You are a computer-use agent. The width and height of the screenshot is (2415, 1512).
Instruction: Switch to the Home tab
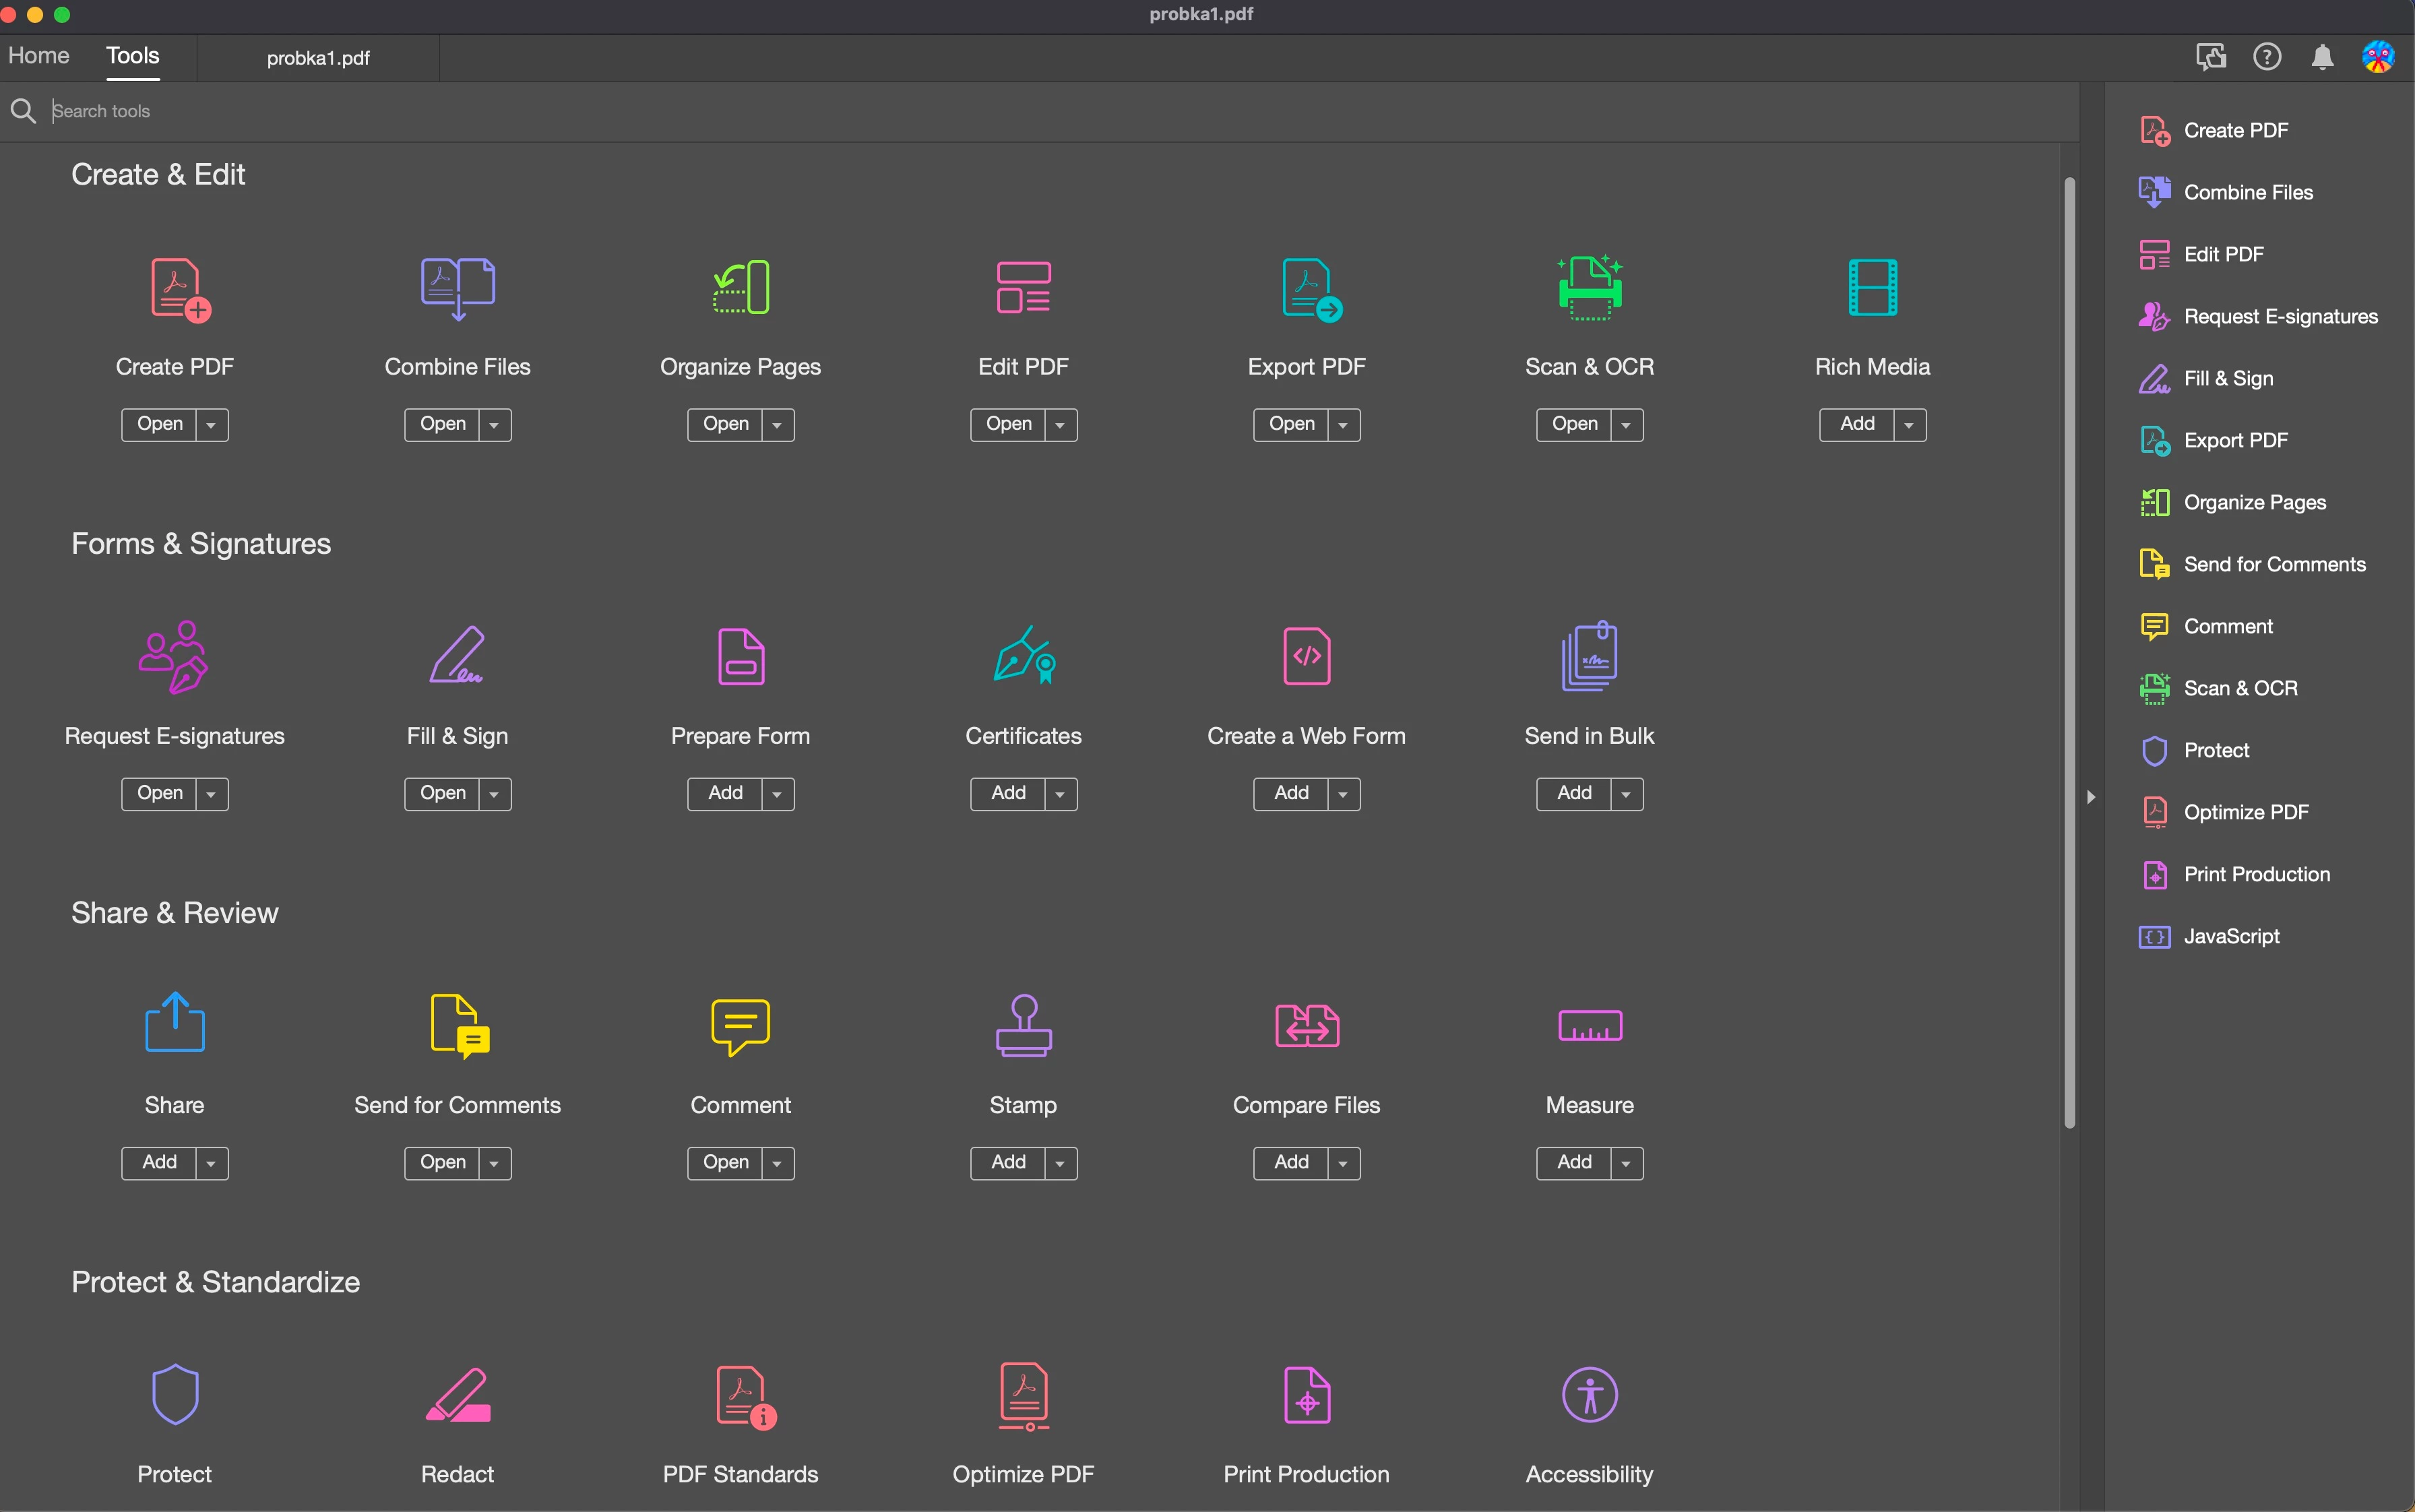[39, 56]
